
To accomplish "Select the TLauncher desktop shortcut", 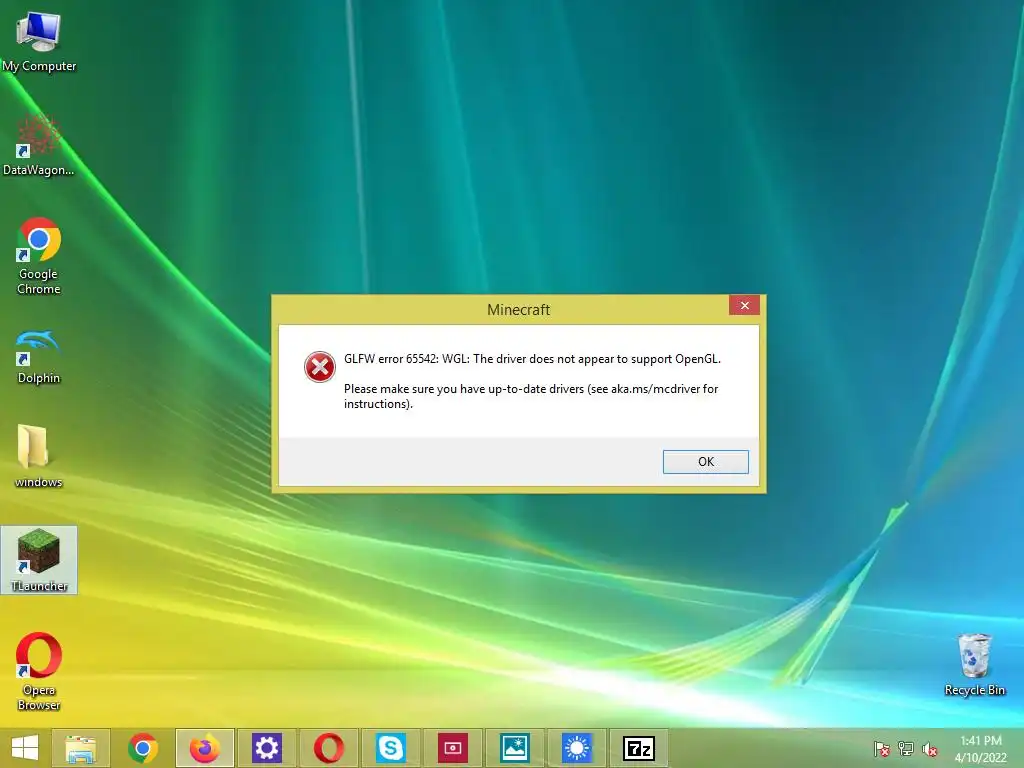I will pos(39,560).
